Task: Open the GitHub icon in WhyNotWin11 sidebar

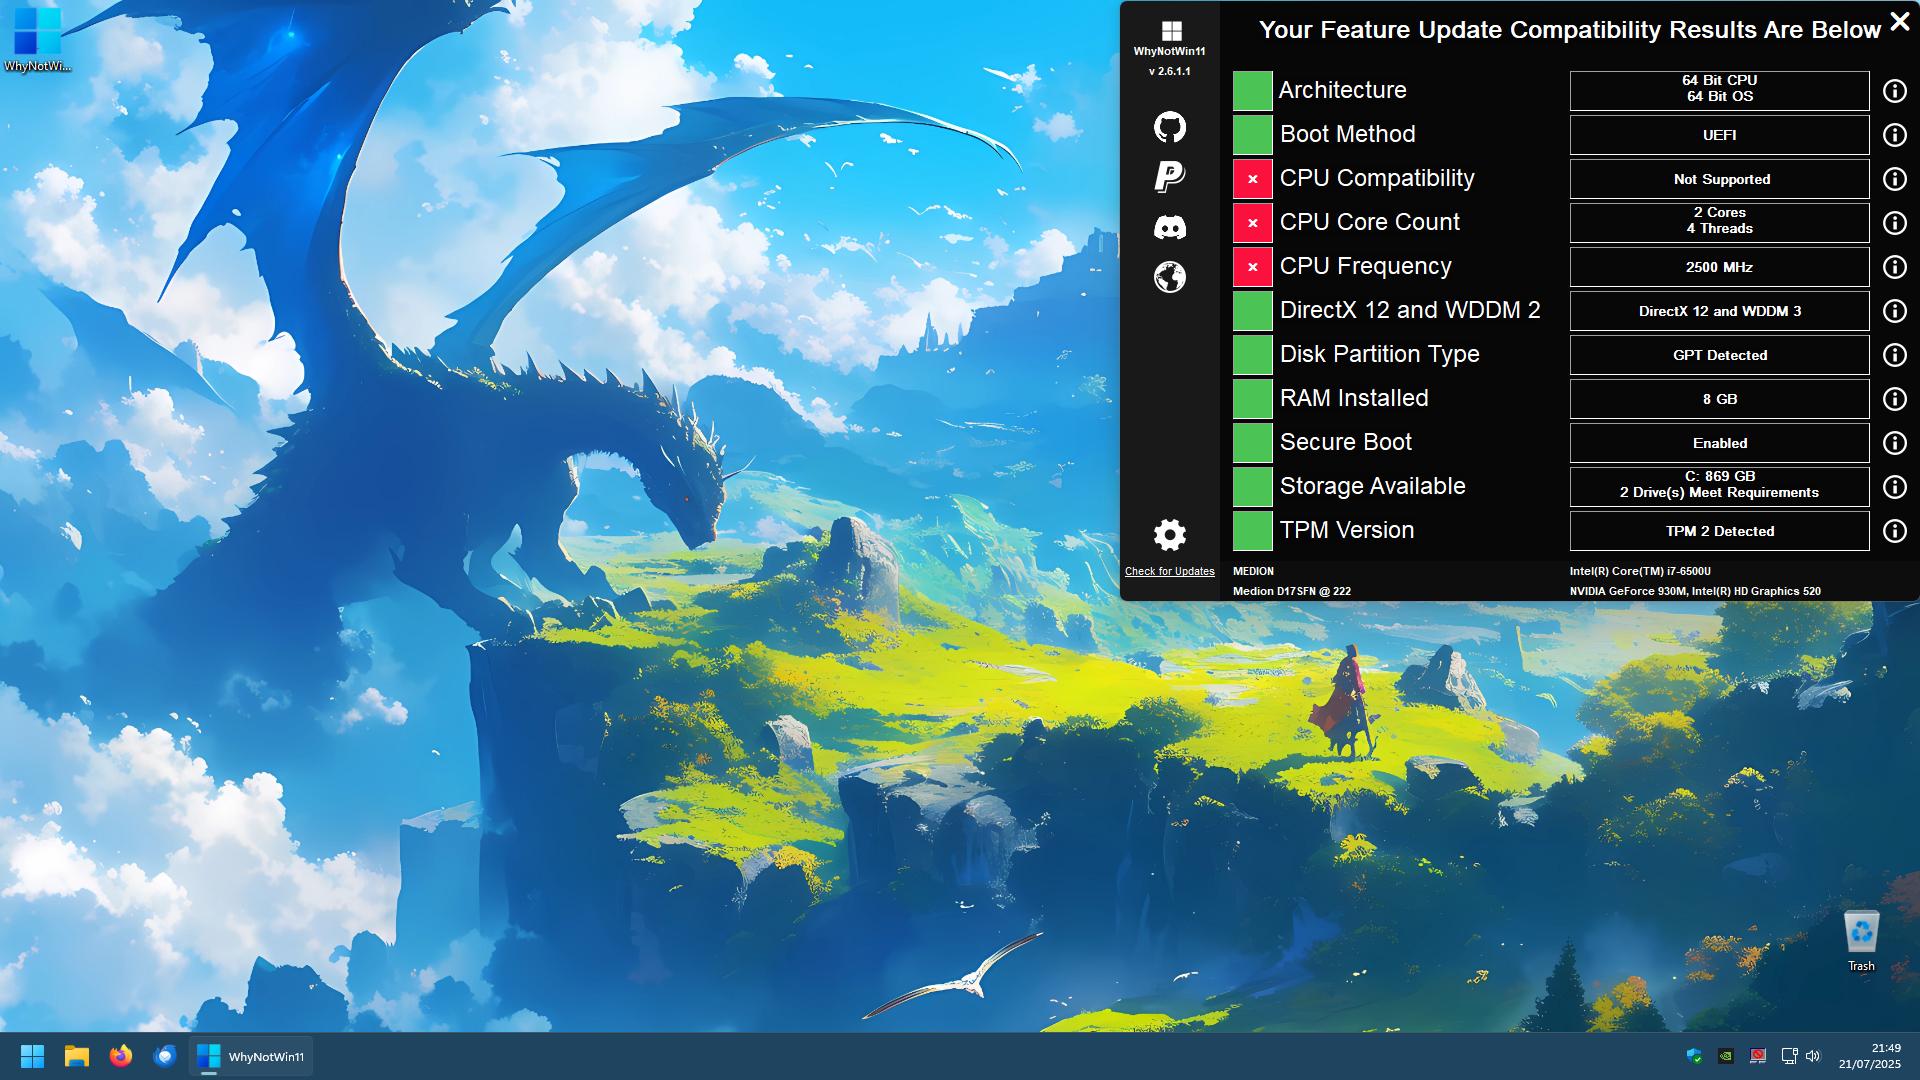Action: coord(1170,127)
